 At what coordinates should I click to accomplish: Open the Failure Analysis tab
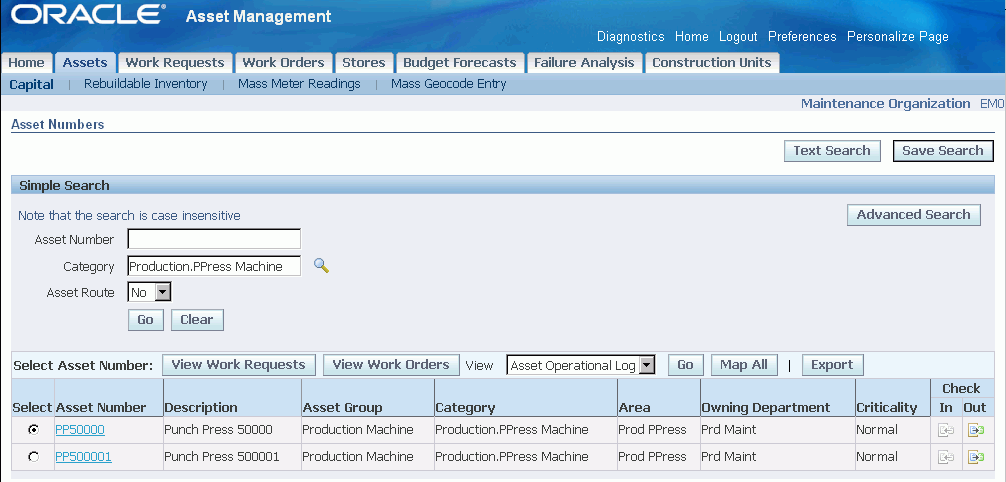(x=584, y=63)
